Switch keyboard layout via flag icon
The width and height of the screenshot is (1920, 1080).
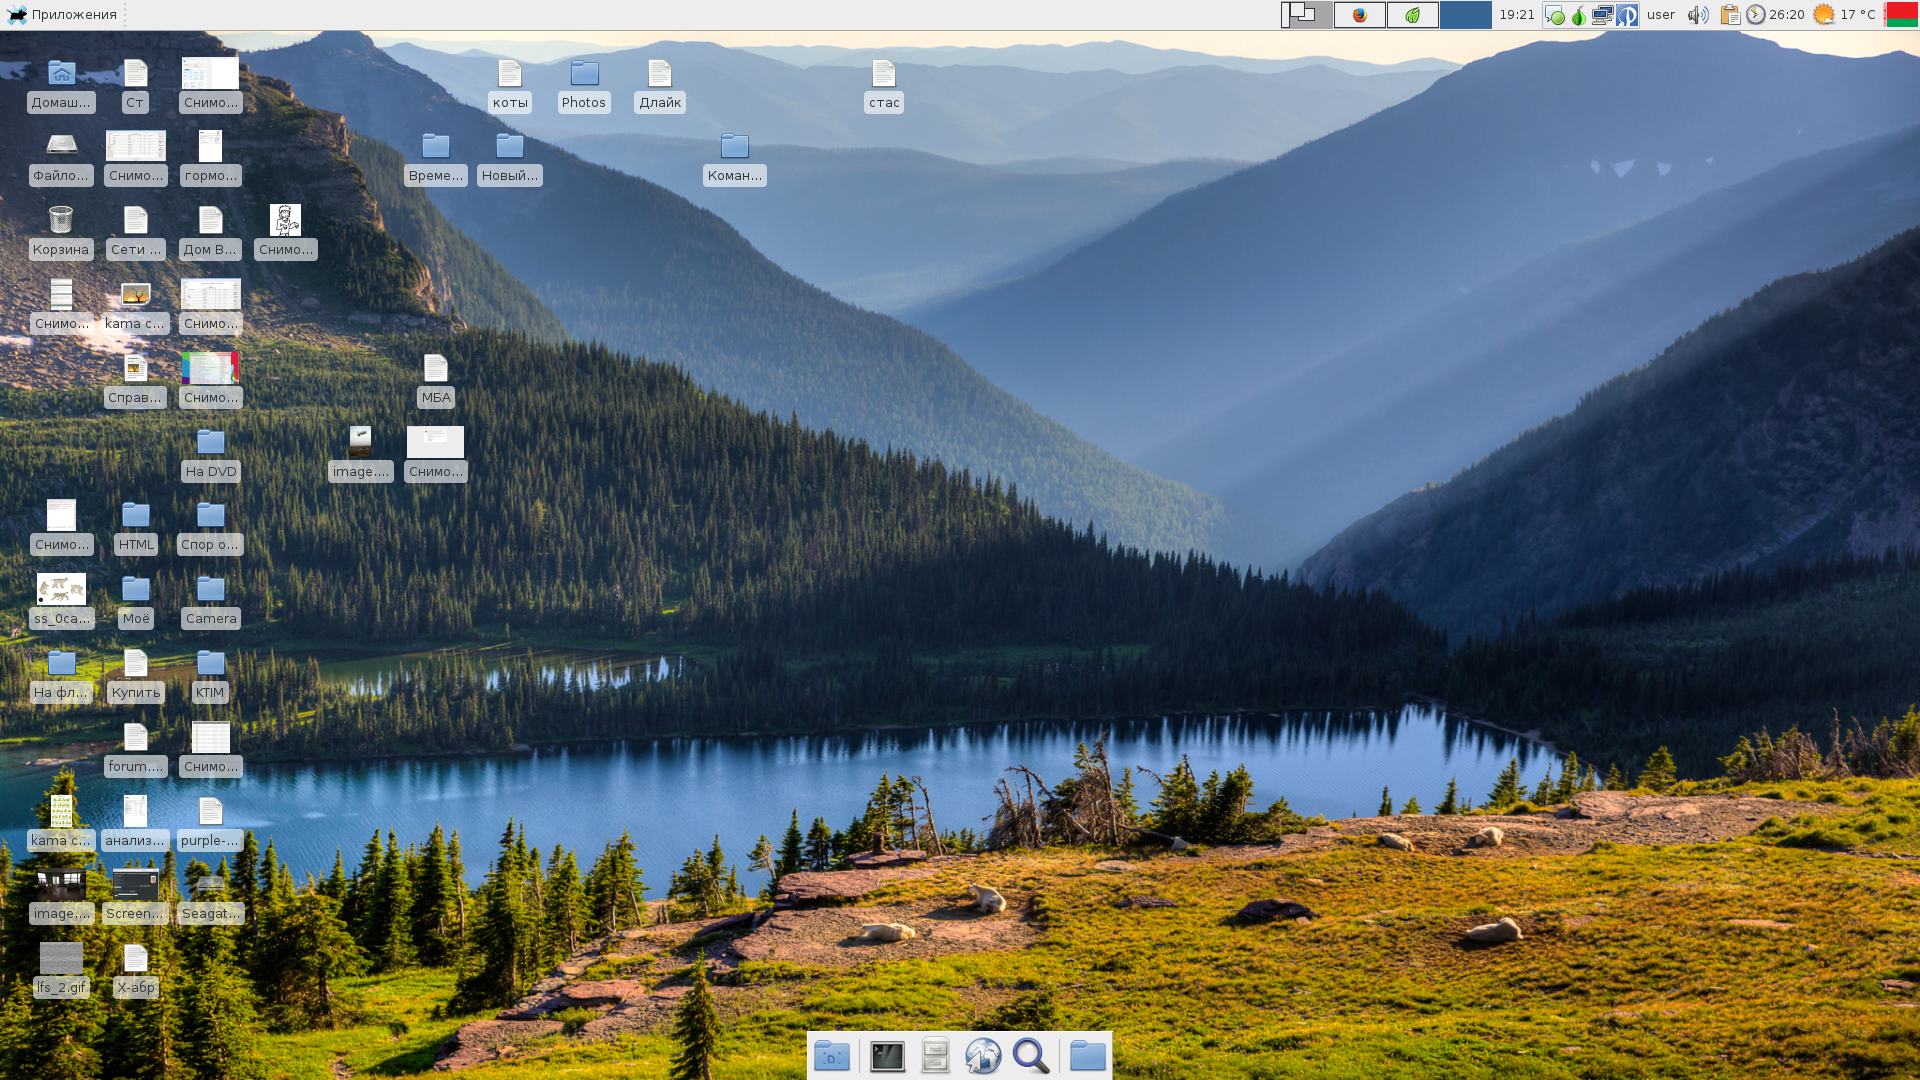pos(1901,15)
